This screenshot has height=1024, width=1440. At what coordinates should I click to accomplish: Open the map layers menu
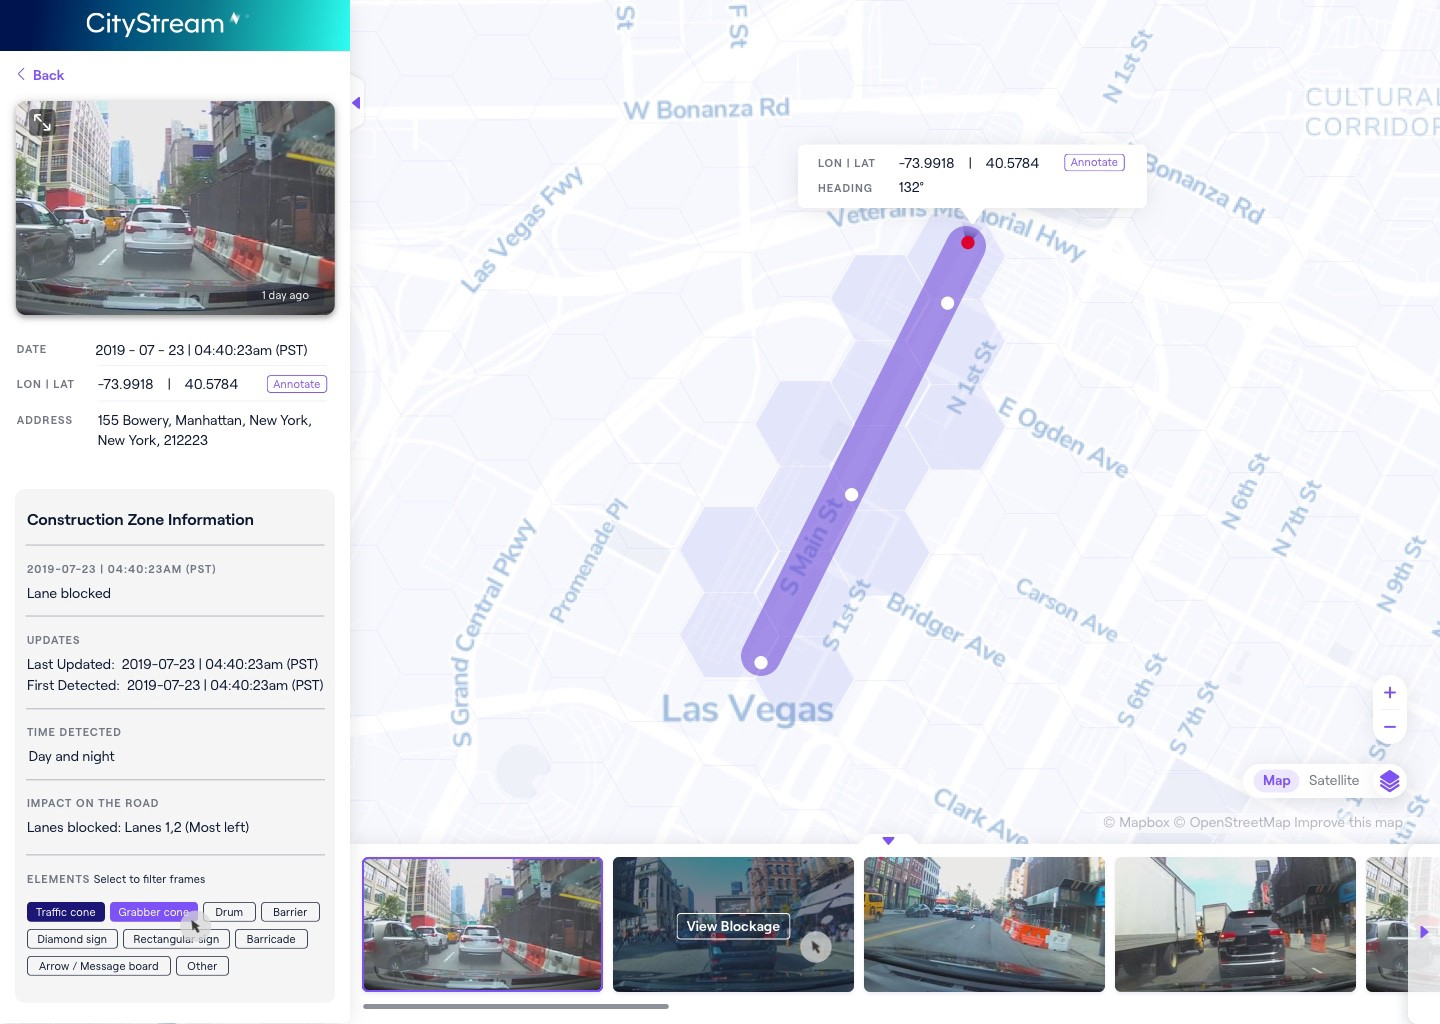(x=1390, y=781)
